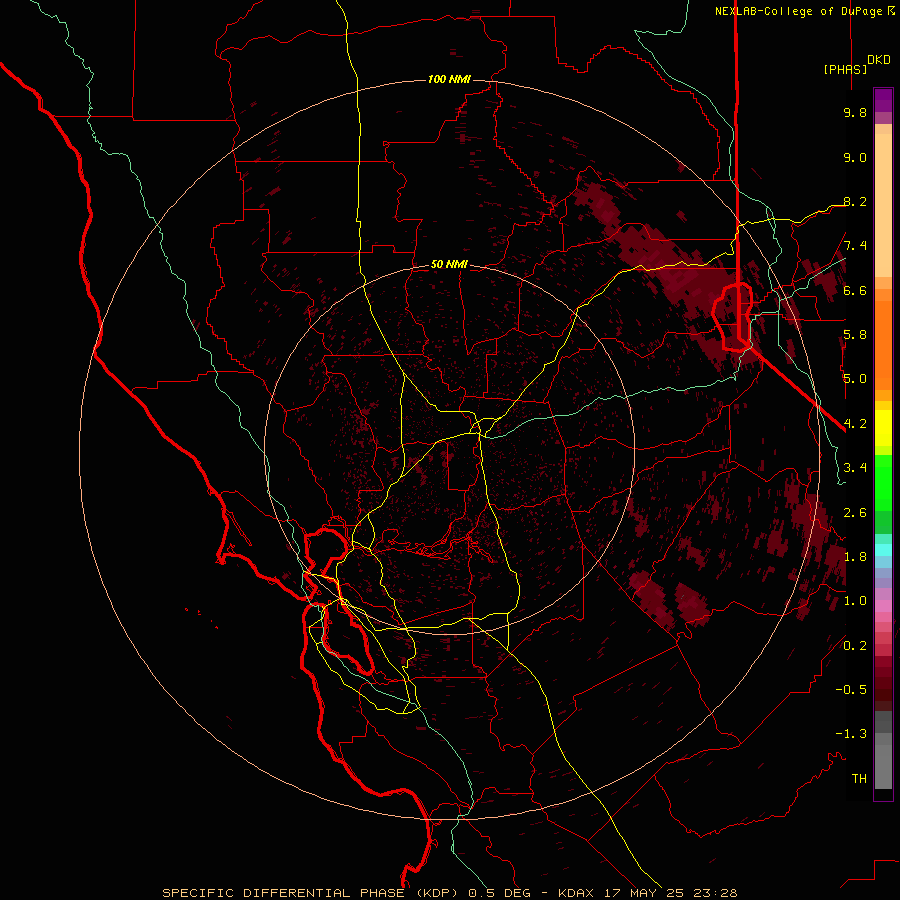Pick the purple swatch atop the color scale
900x900 pixels.
coord(883,100)
